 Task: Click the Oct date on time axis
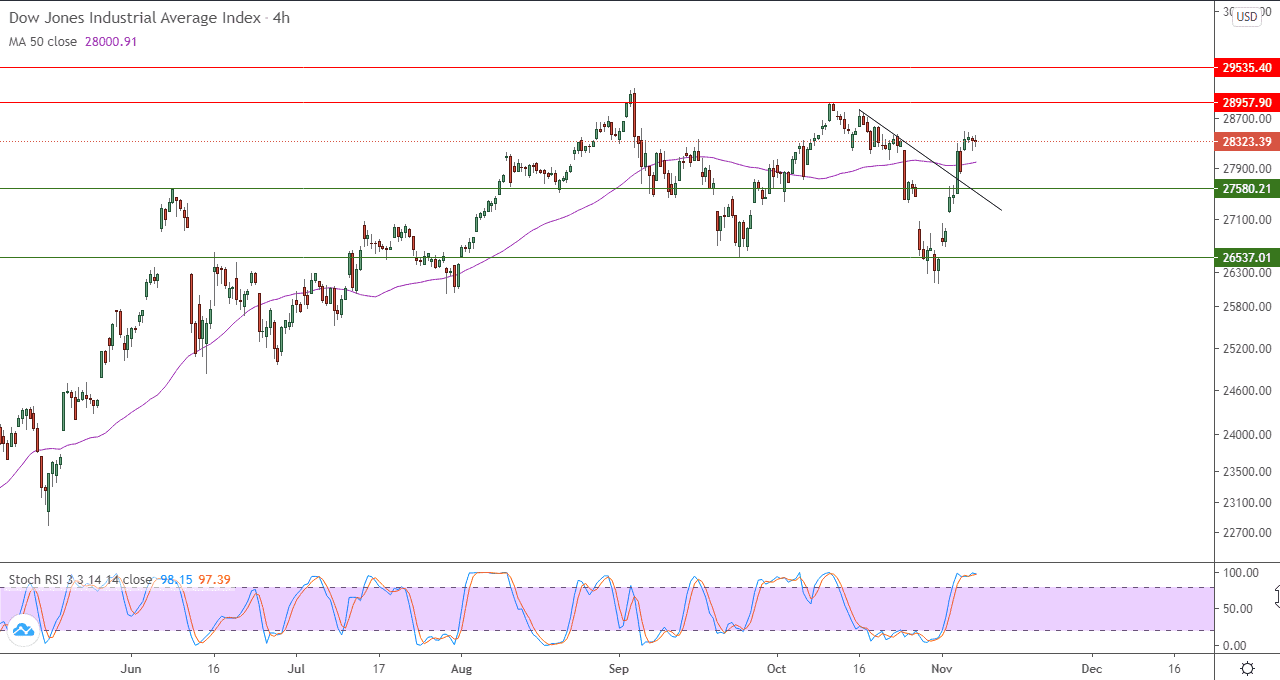pyautogui.click(x=777, y=668)
